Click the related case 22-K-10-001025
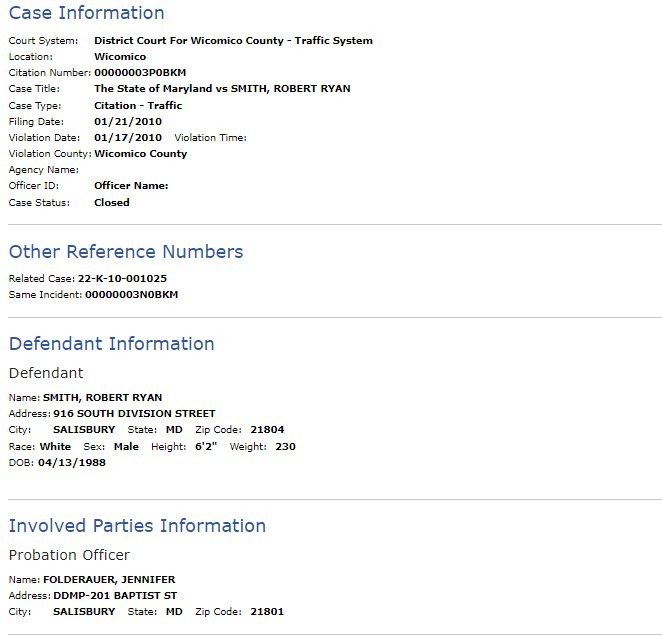Screen dimensions: 662x635 (122, 279)
